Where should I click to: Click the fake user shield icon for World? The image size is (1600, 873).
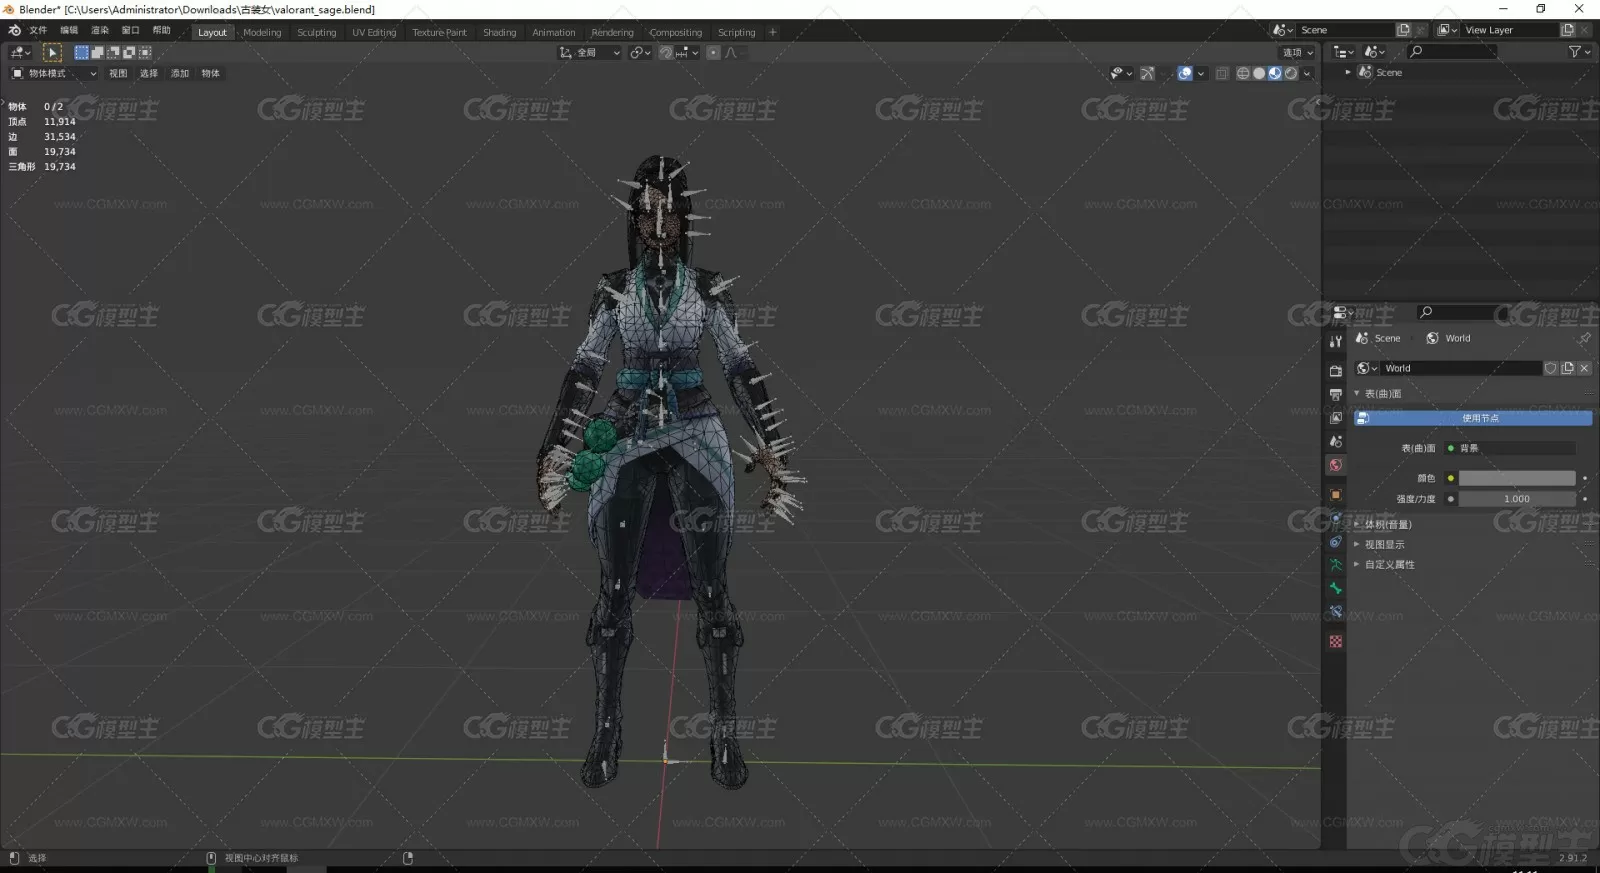(x=1551, y=368)
